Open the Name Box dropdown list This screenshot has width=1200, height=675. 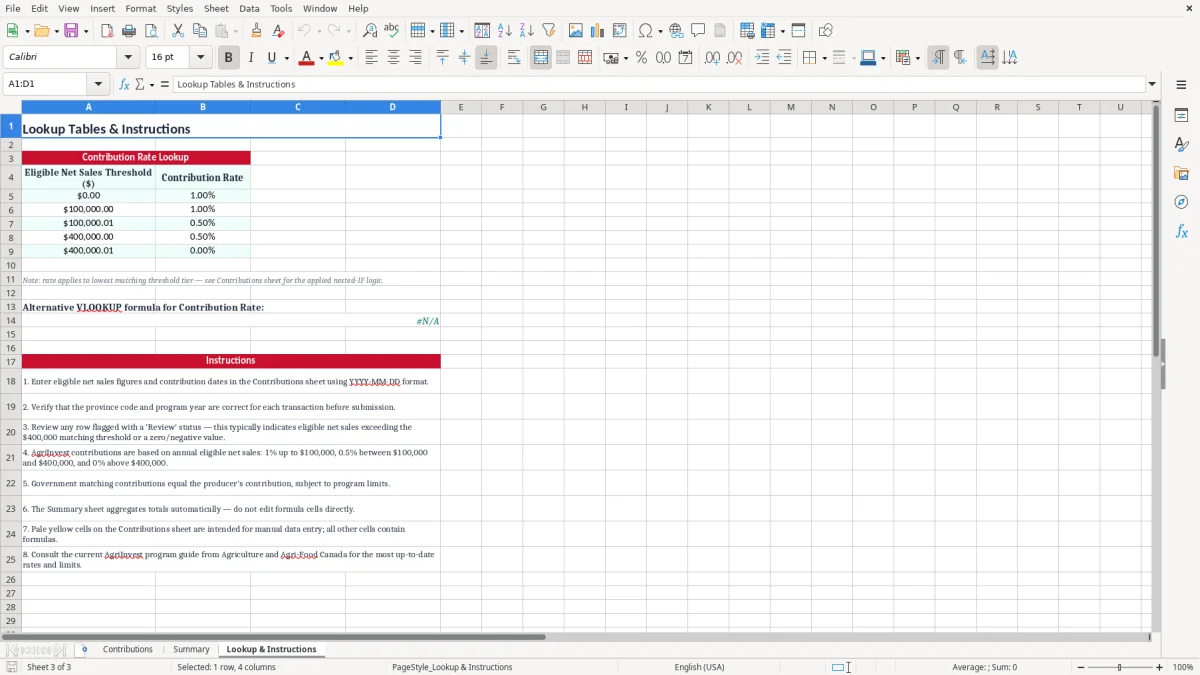(x=98, y=84)
